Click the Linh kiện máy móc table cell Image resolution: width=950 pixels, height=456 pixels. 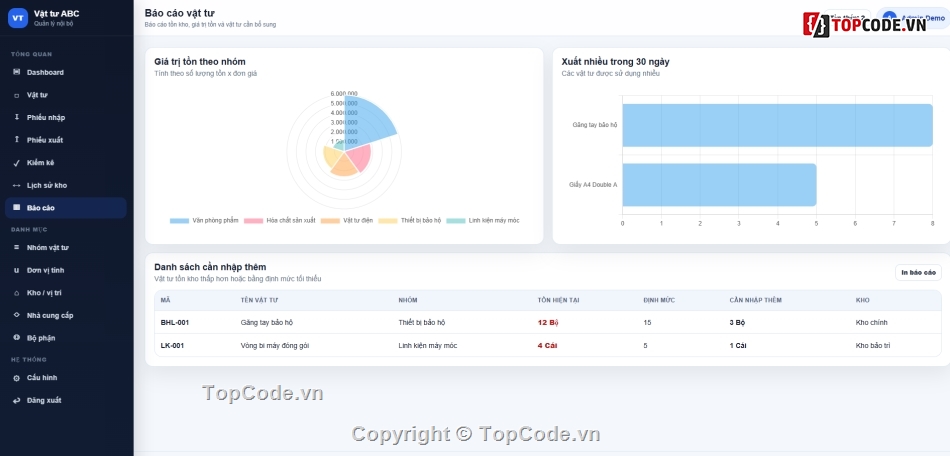coord(428,346)
